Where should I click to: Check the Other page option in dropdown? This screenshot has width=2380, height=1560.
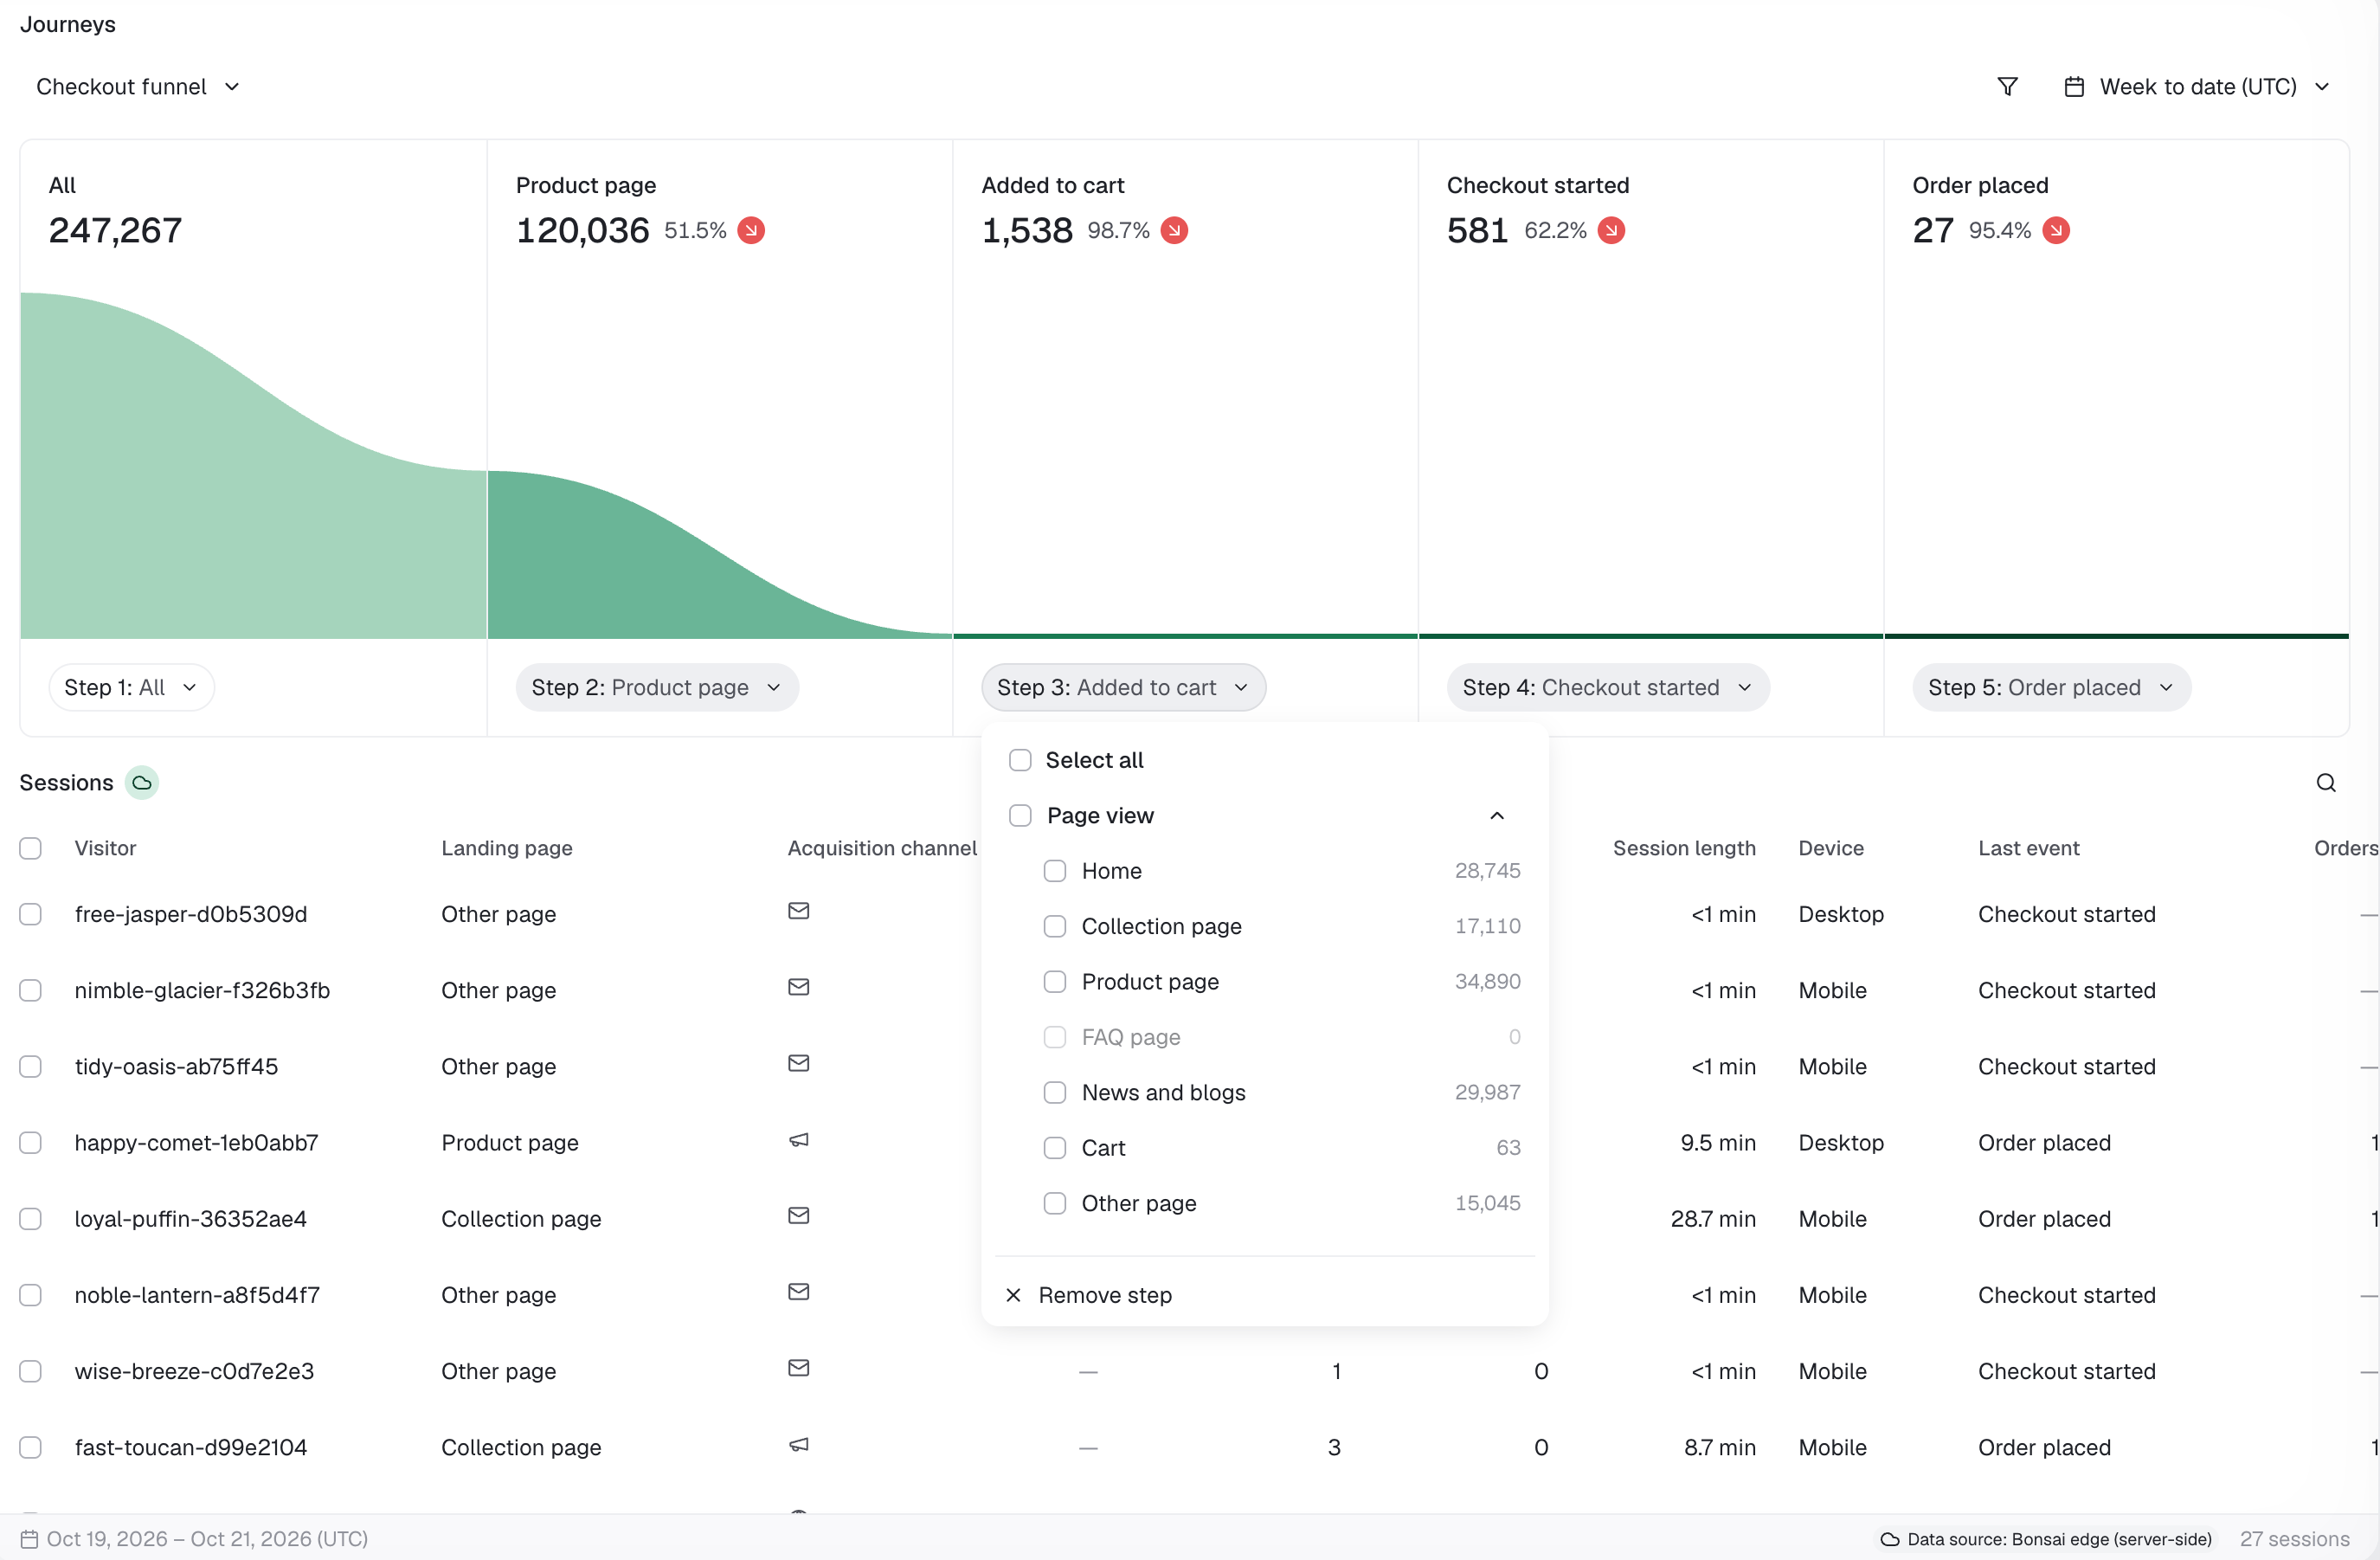[1055, 1203]
